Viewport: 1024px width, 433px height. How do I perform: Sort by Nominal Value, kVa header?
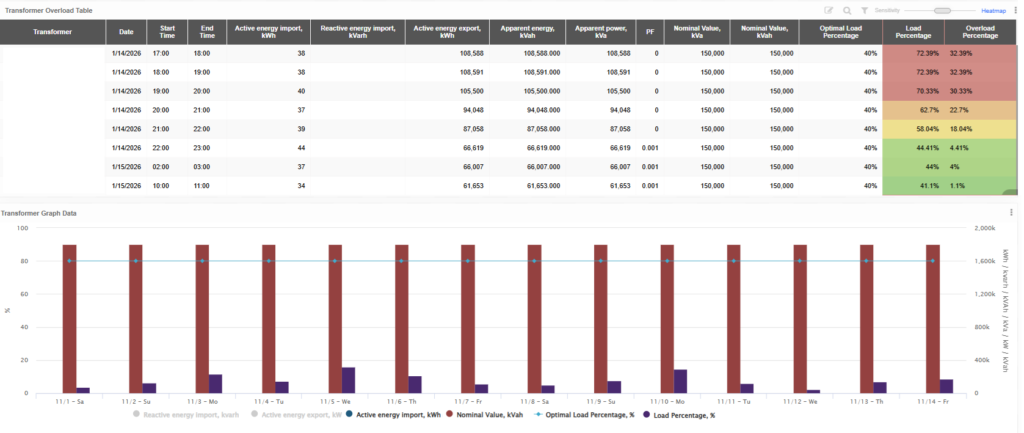[697, 32]
